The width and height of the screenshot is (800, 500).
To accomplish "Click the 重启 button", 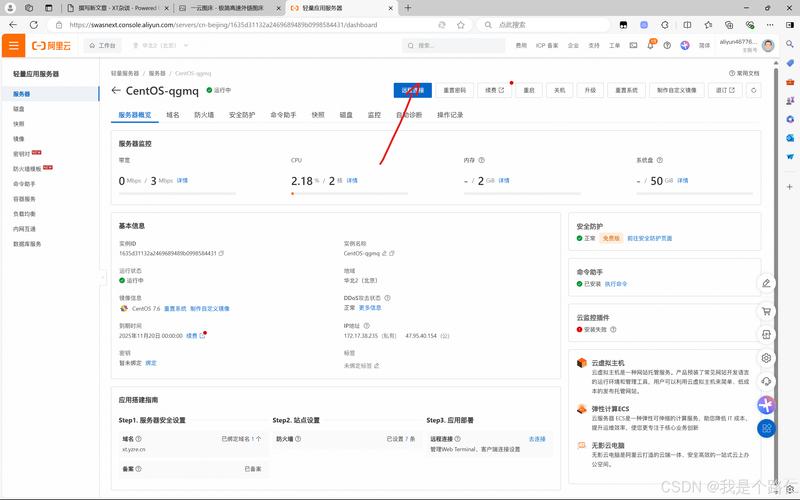I will (x=529, y=90).
